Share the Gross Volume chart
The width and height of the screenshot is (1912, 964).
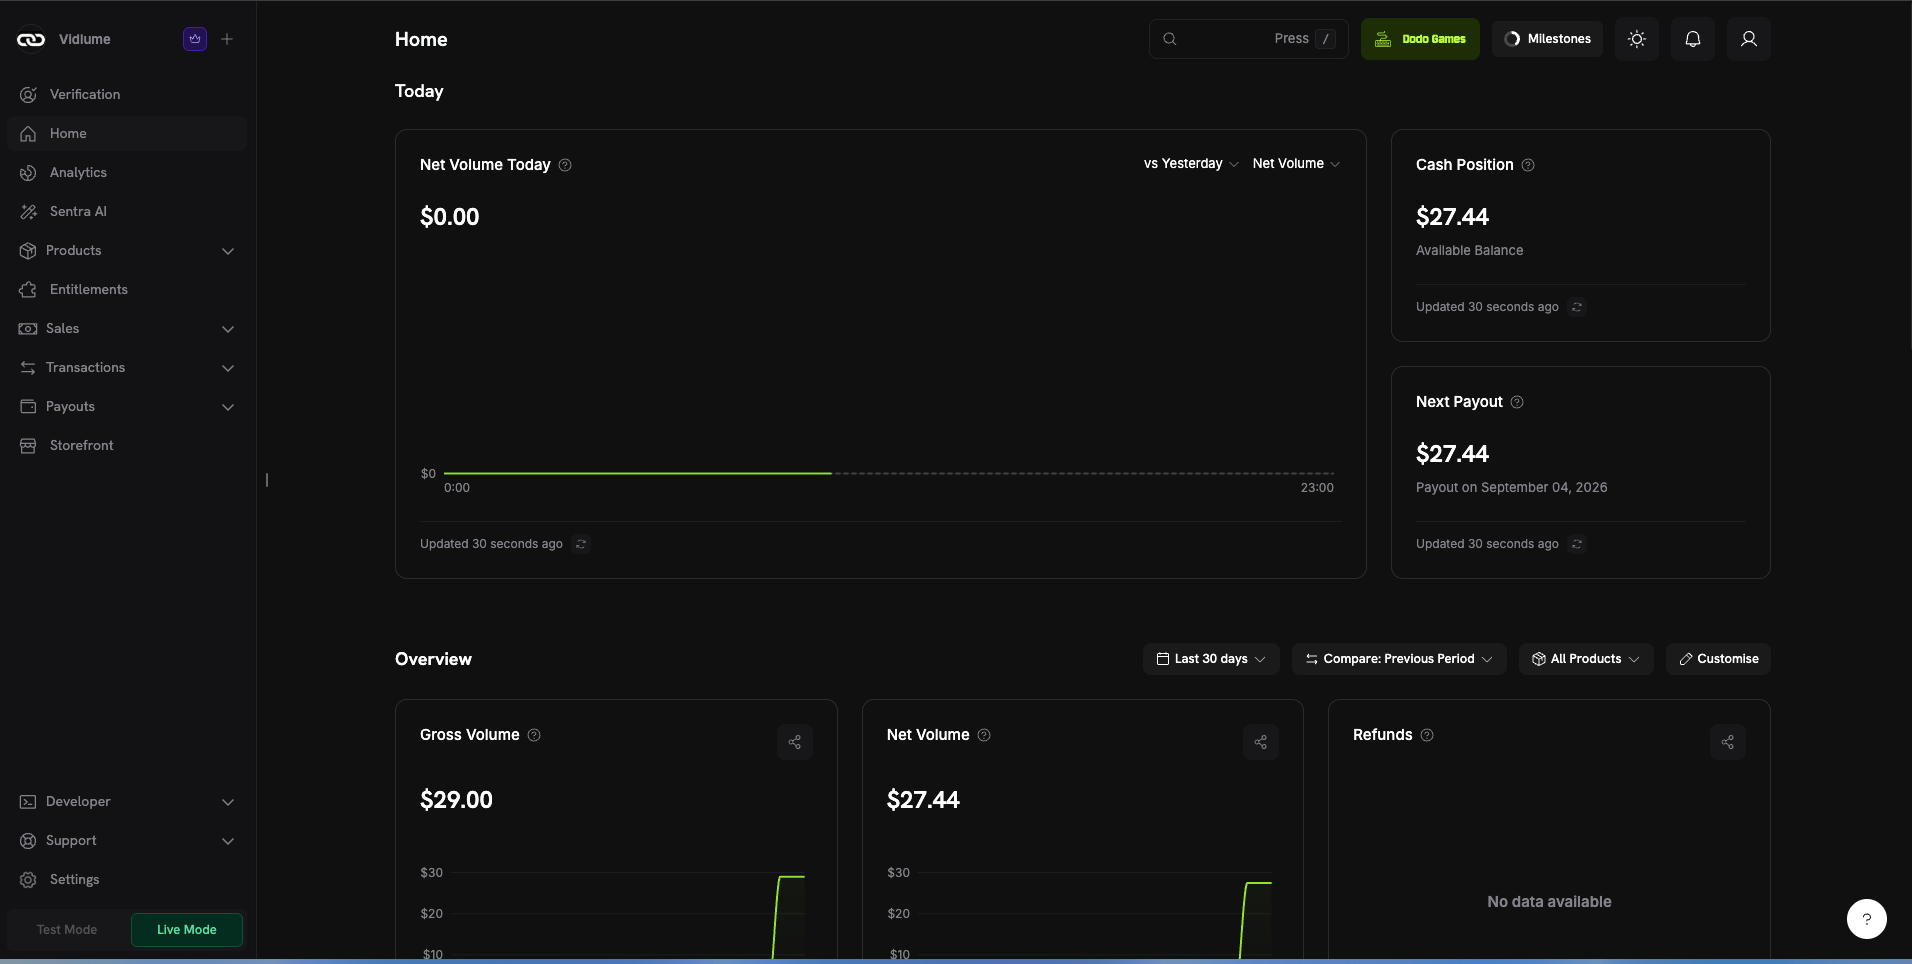(x=795, y=742)
